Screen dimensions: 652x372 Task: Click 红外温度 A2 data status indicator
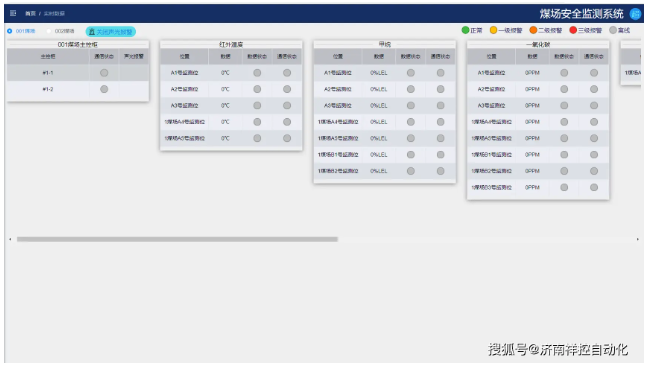(257, 89)
